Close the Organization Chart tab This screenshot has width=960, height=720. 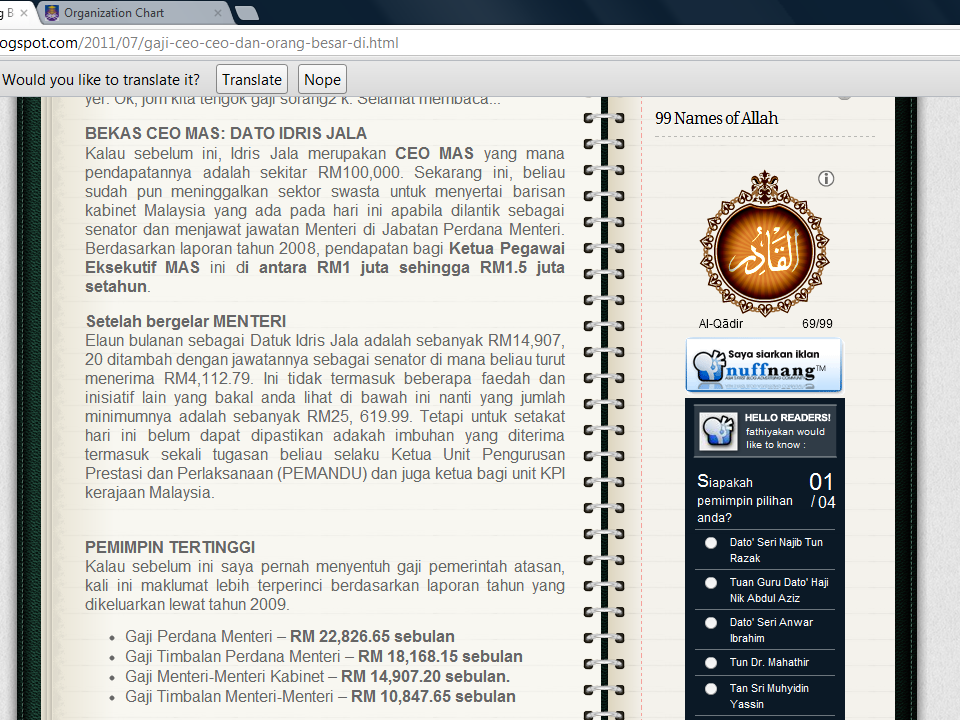point(217,13)
